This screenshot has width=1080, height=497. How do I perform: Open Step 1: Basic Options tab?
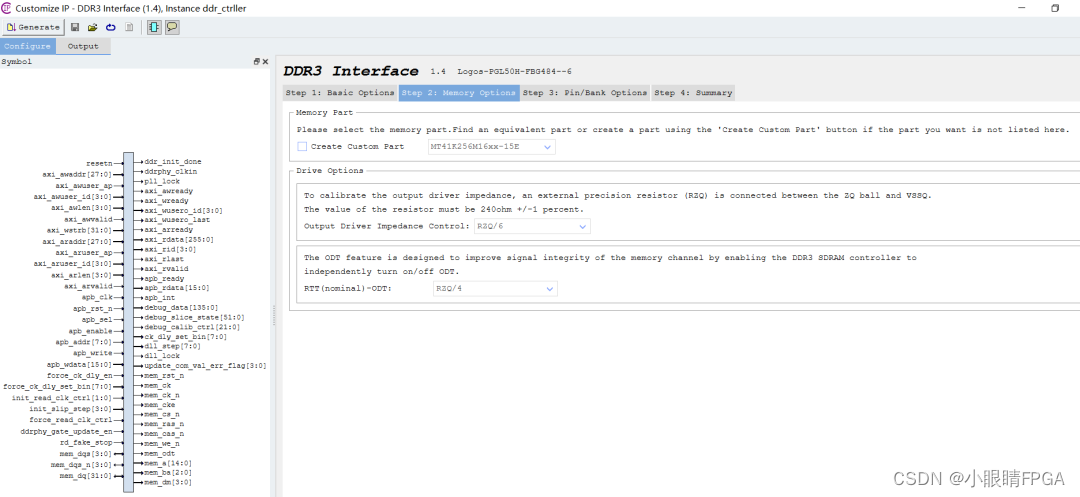(340, 93)
